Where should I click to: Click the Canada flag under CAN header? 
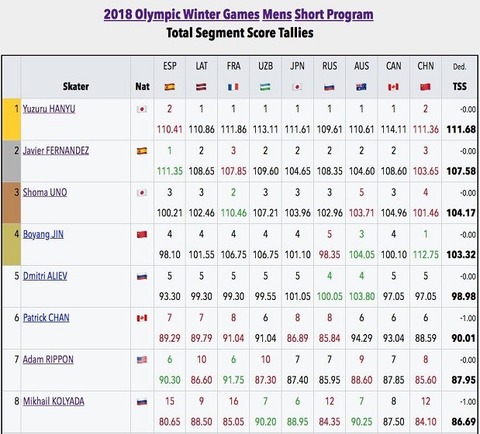point(393,87)
